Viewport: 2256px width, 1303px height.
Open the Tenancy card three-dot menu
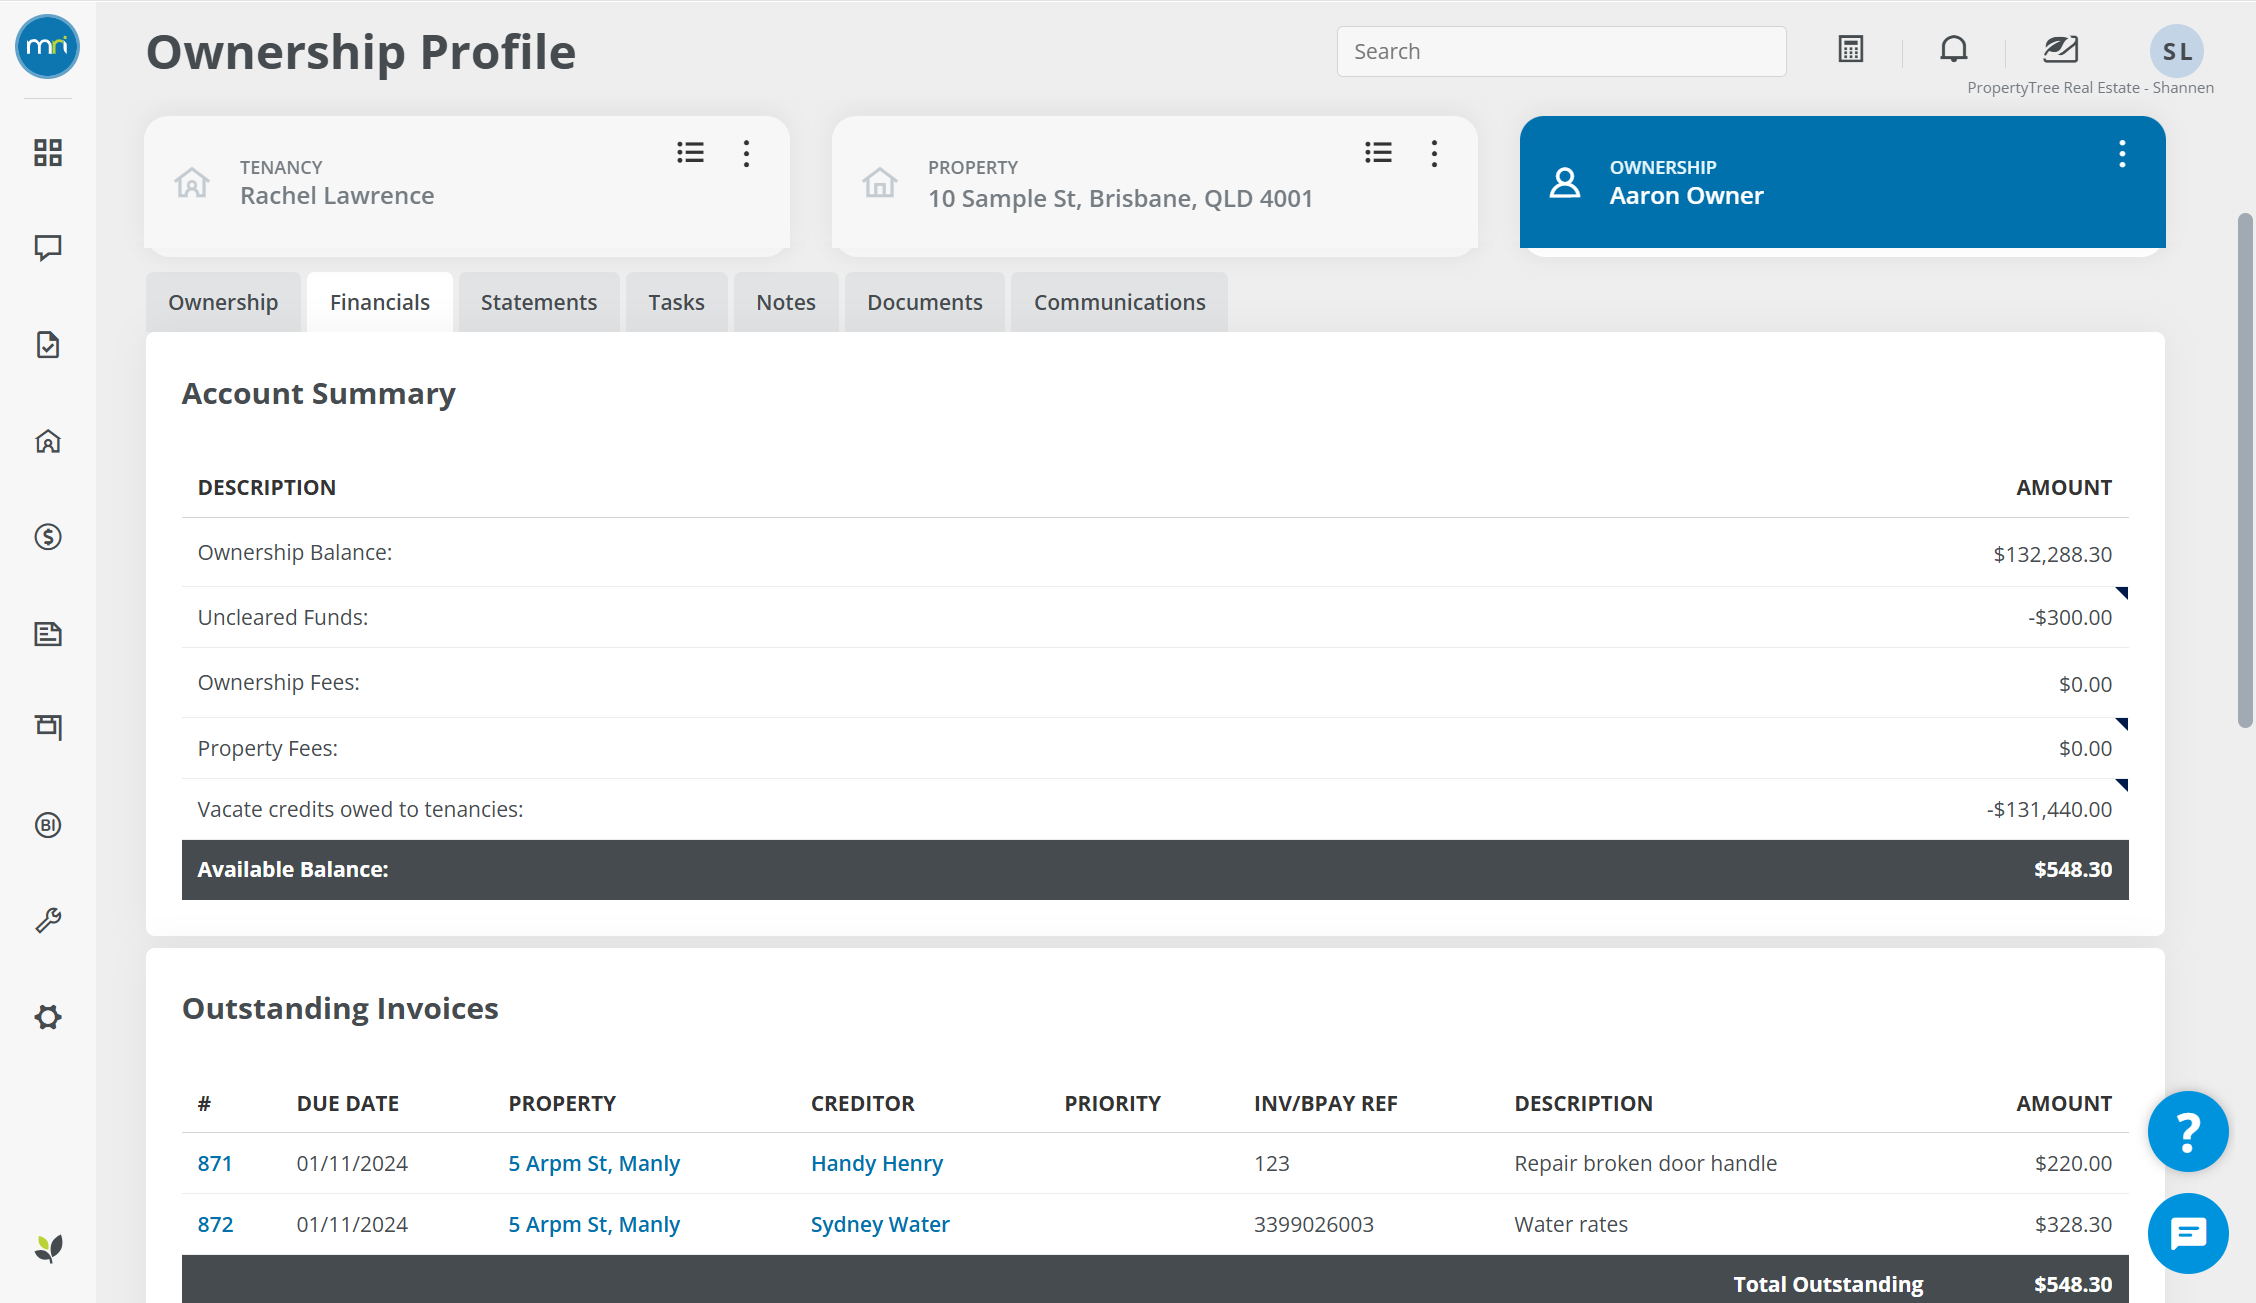(746, 153)
